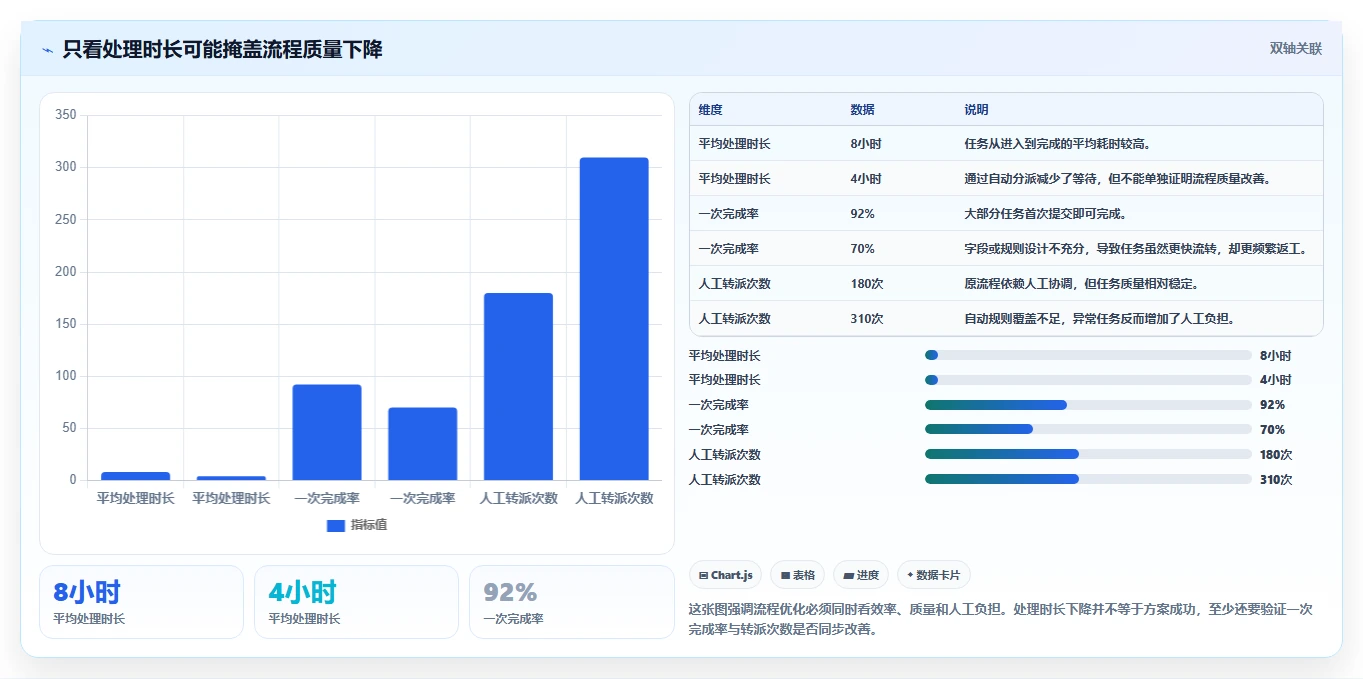Click the 双轴关联 tag in header
Viewport: 1363px width, 679px height.
1296,48
